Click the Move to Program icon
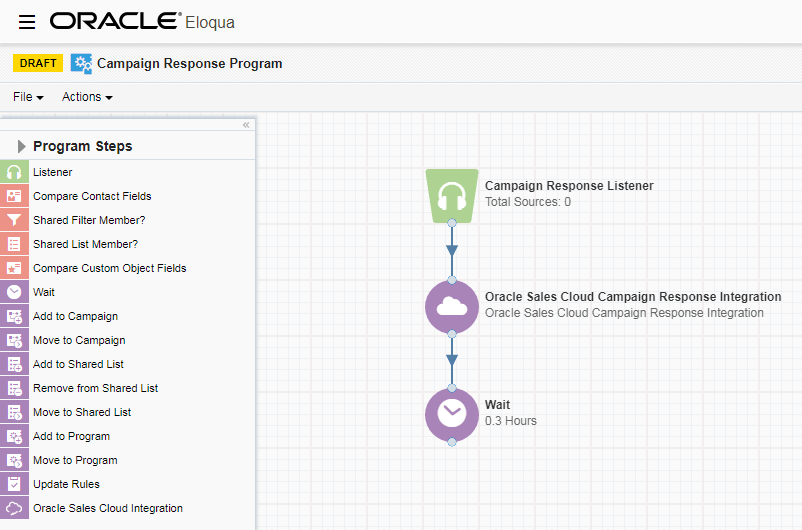Image resolution: width=802 pixels, height=530 pixels. (x=14, y=460)
